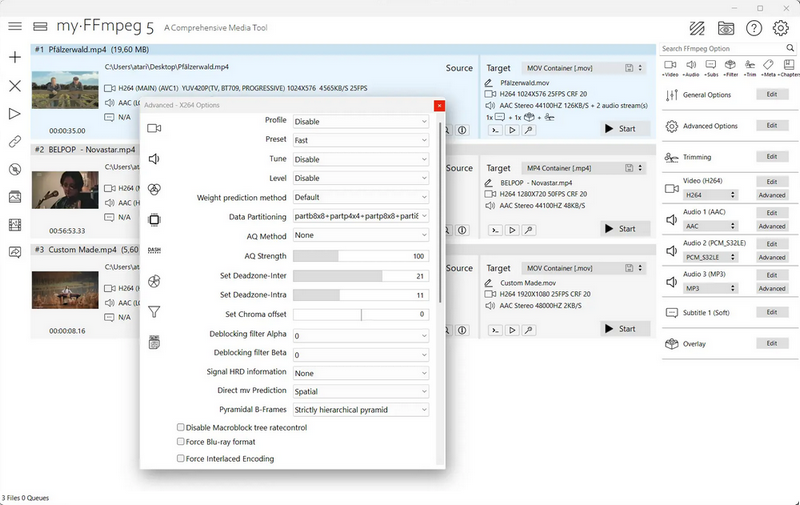Add a video stream with +Video
800x505 pixels.
click(670, 68)
